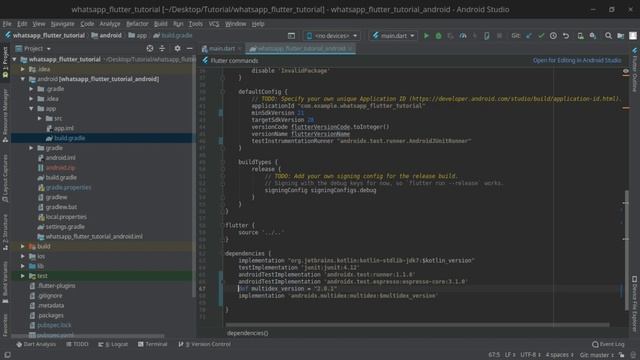Open the Refactor menu
The width and height of the screenshot is (640, 360).
[x=137, y=24]
